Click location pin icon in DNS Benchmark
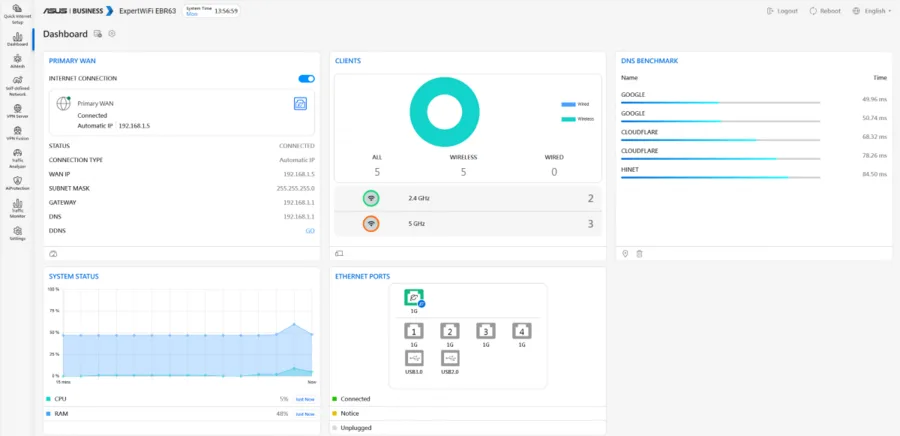Viewport: 900px width, 436px height. pos(626,254)
